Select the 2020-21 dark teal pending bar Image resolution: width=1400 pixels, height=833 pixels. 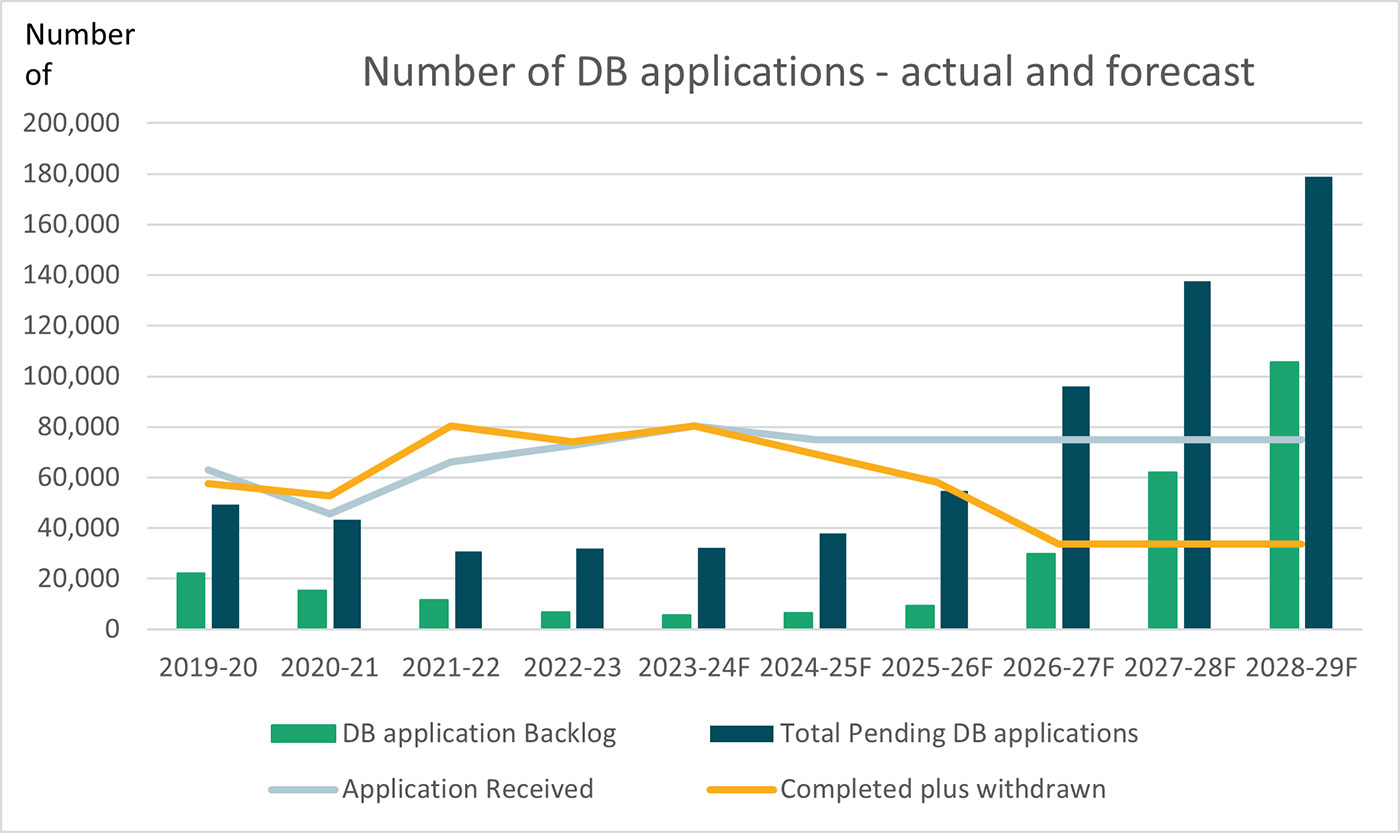click(x=346, y=574)
